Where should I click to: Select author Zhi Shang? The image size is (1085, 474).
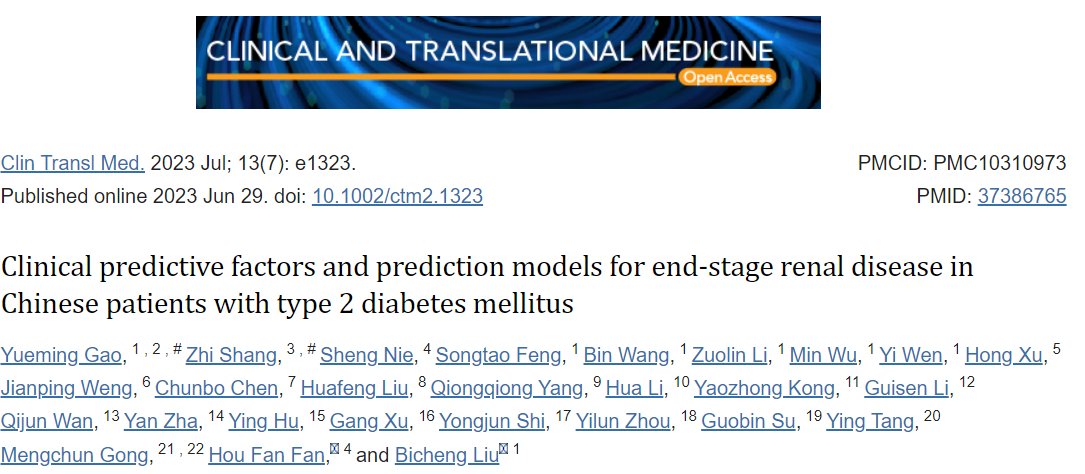[x=231, y=356]
